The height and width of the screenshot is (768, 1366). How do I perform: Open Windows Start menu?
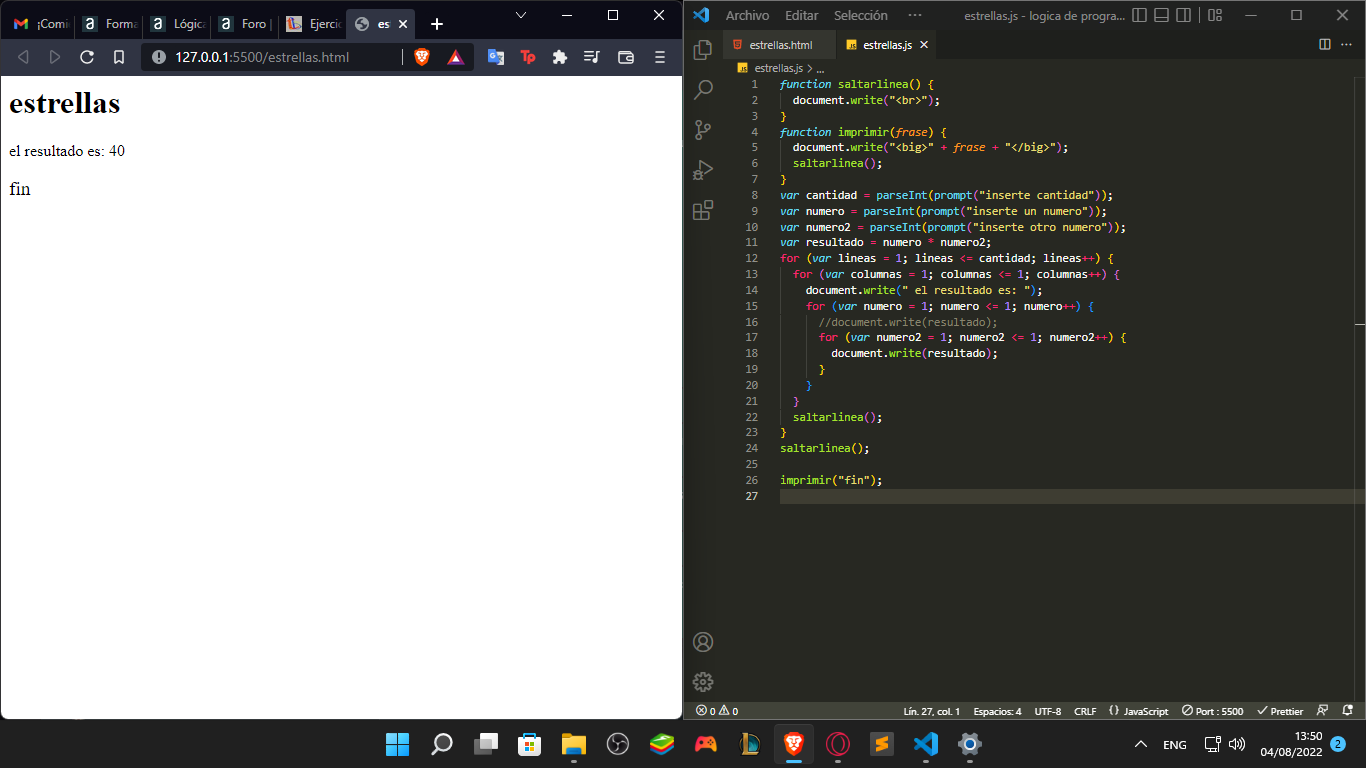(x=397, y=744)
